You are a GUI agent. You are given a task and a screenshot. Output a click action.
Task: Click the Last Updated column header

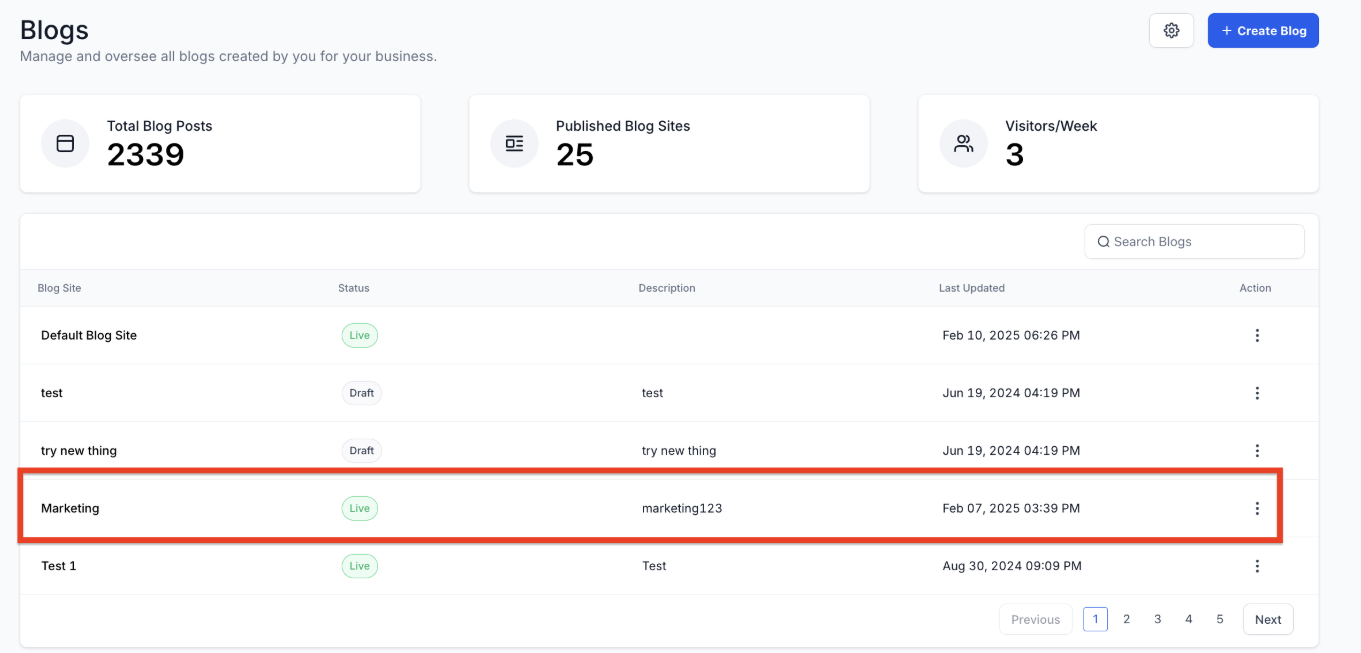(x=971, y=288)
